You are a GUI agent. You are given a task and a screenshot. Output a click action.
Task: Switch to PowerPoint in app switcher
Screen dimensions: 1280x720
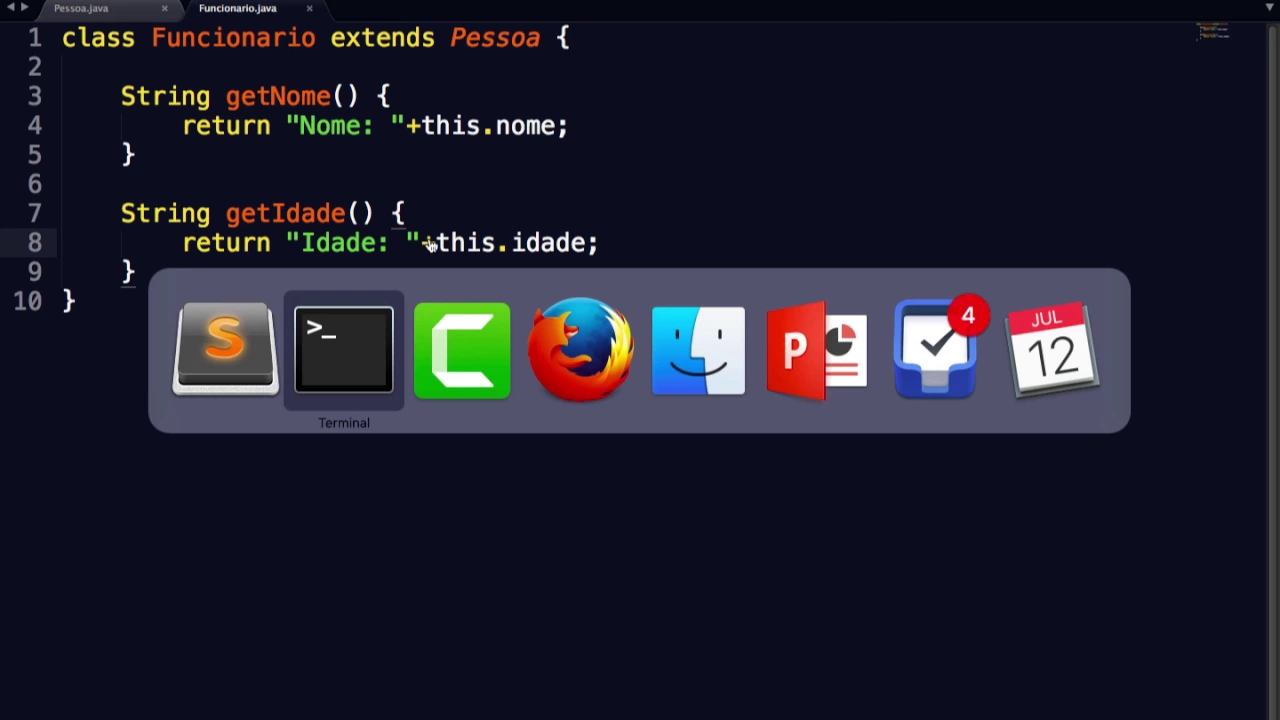pos(816,350)
